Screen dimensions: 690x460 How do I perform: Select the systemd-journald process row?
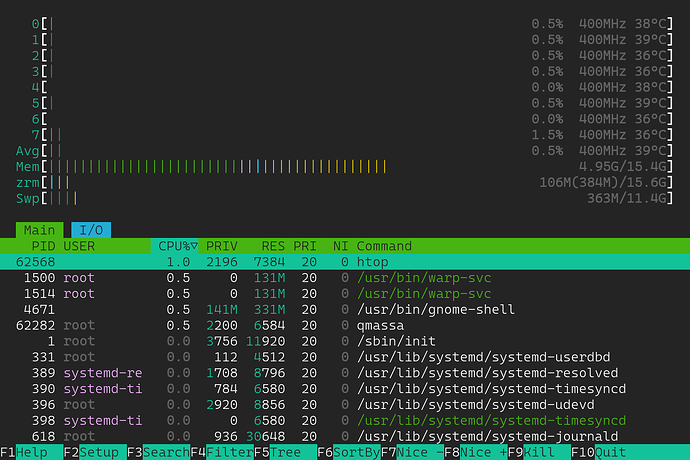tap(345, 436)
